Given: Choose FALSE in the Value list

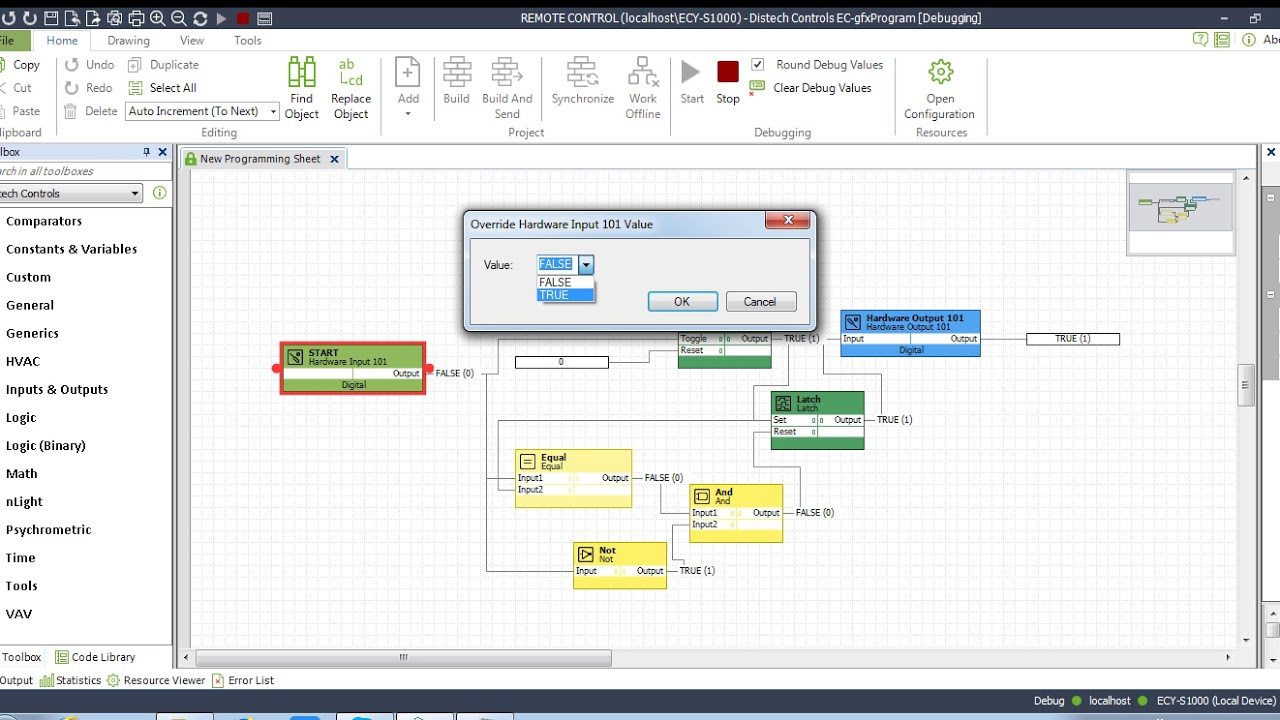Looking at the screenshot, I should click(x=566, y=282).
